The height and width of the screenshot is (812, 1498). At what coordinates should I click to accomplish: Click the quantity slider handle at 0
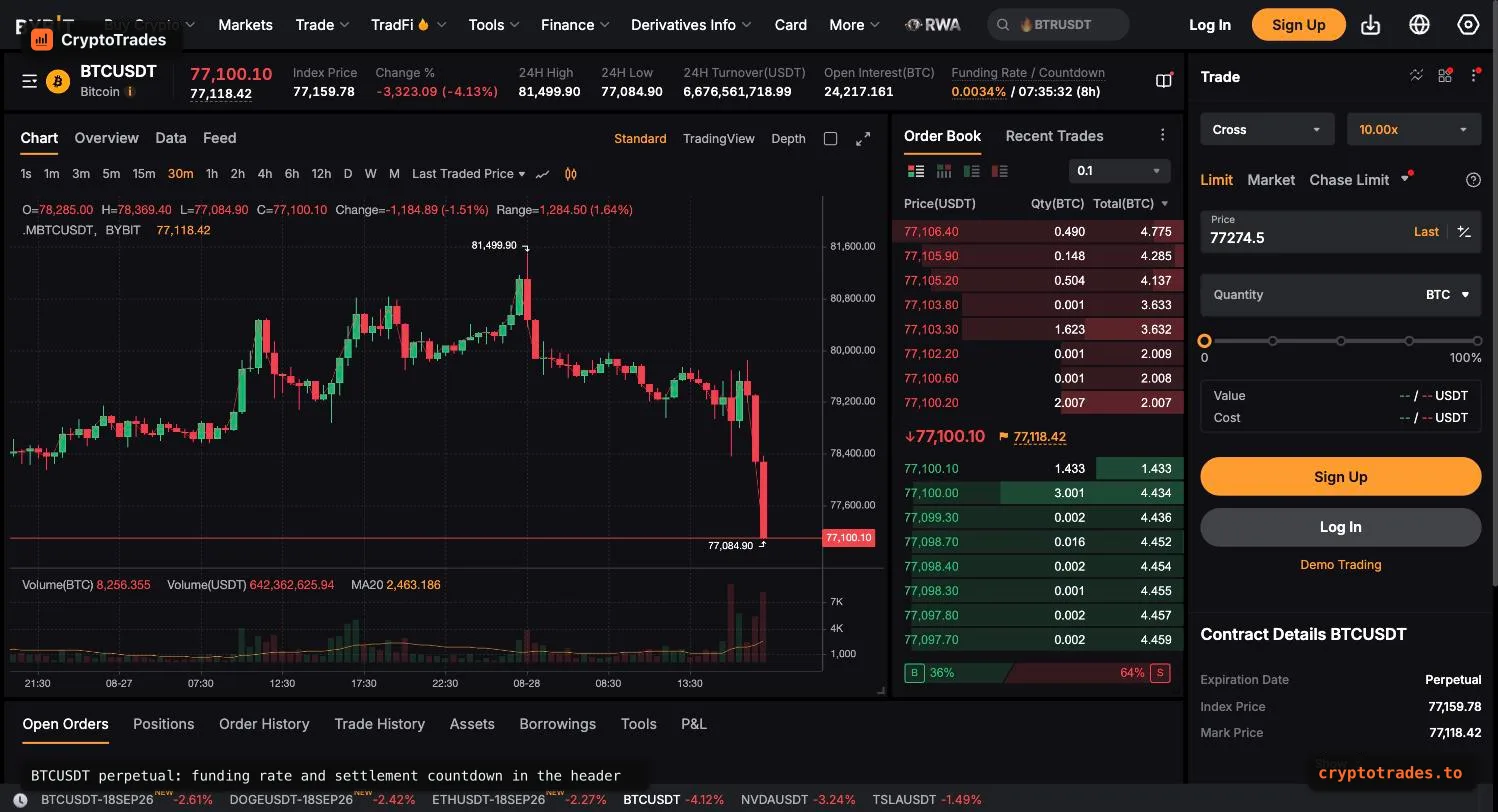pyautogui.click(x=1204, y=341)
